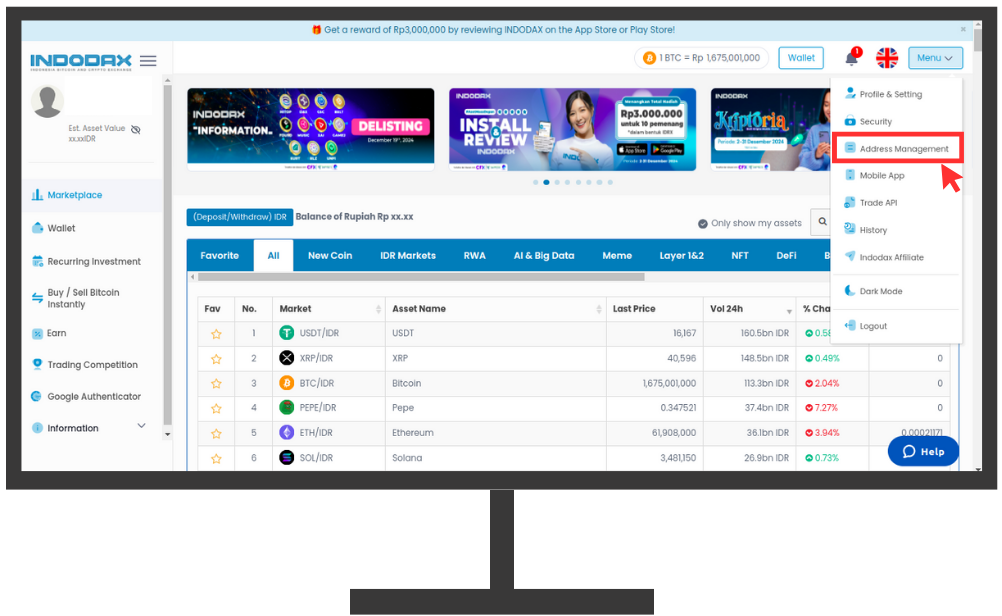The width and height of the screenshot is (1002, 616).
Task: Click the Dark Mode moon icon
Action: (850, 291)
